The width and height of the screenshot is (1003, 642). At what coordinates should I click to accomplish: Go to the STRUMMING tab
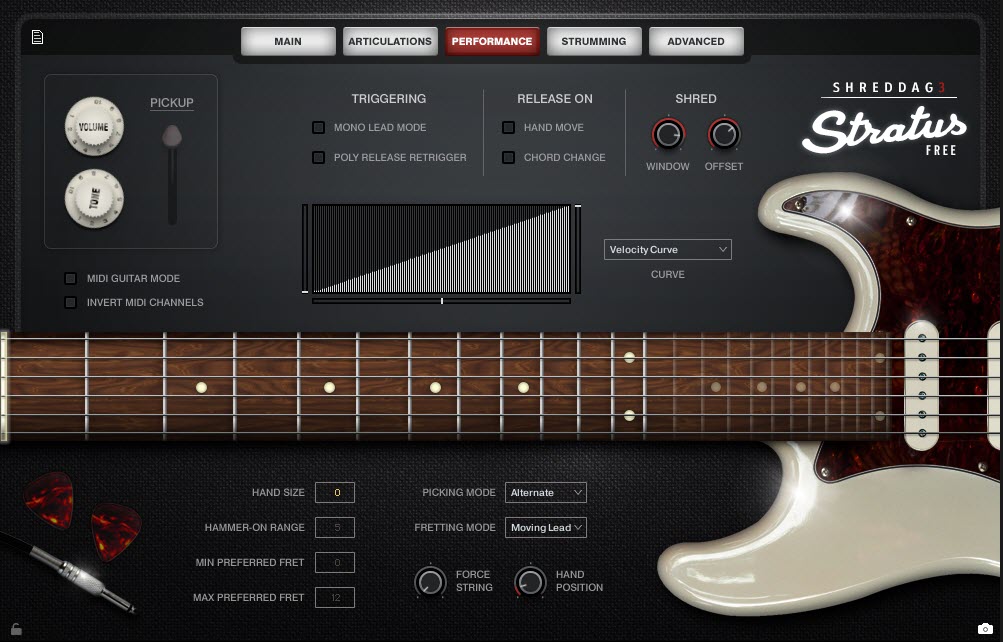click(x=594, y=41)
